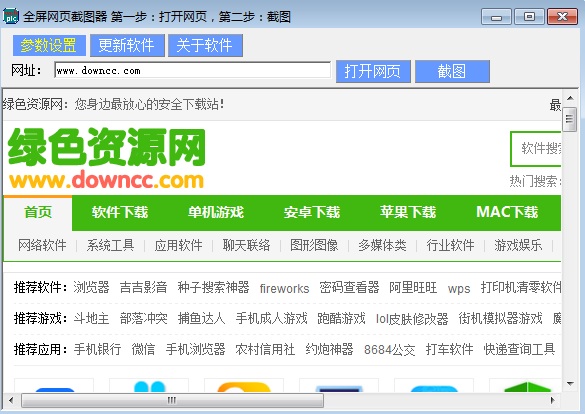
Task: Click the horizontal scrollbar right arrow
Action: point(553,401)
